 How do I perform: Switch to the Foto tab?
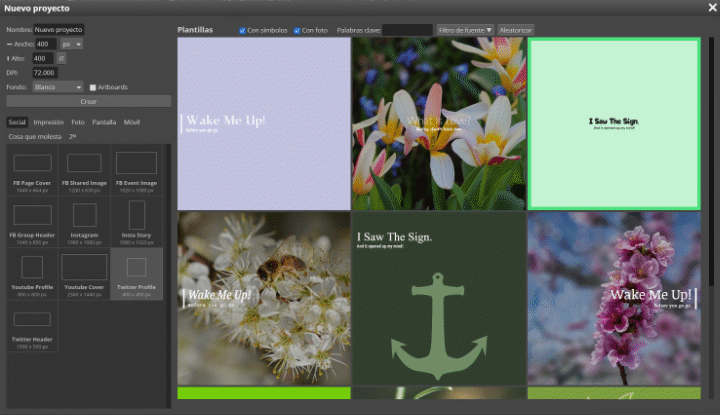point(78,122)
